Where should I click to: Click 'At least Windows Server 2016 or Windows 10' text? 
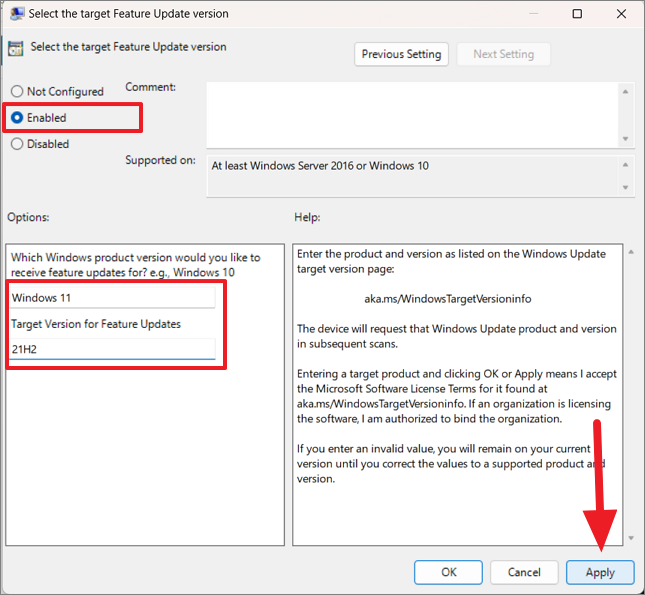coord(320,166)
